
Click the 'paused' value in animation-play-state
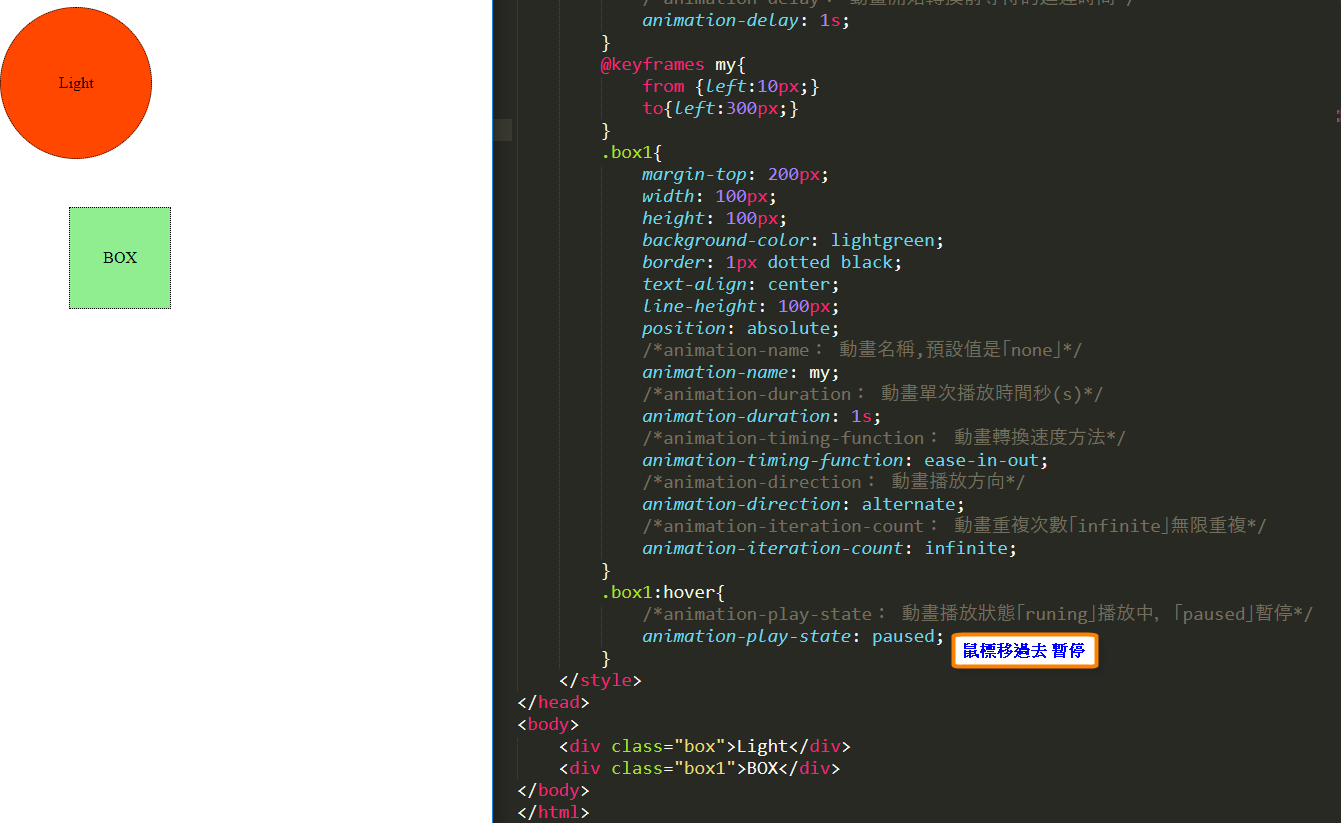click(903, 636)
